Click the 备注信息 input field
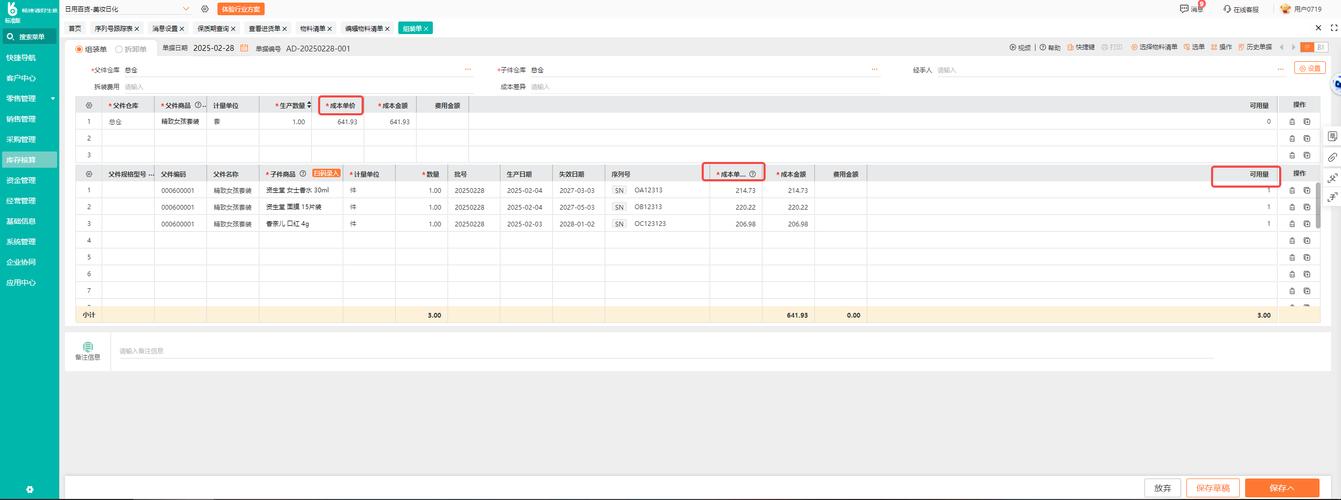The width and height of the screenshot is (1341, 500). point(665,351)
